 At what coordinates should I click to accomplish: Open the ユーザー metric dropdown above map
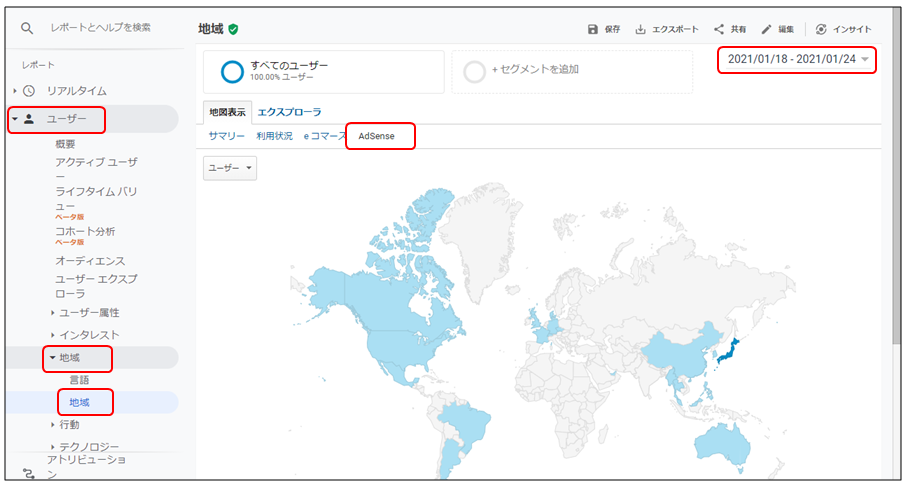coord(230,168)
